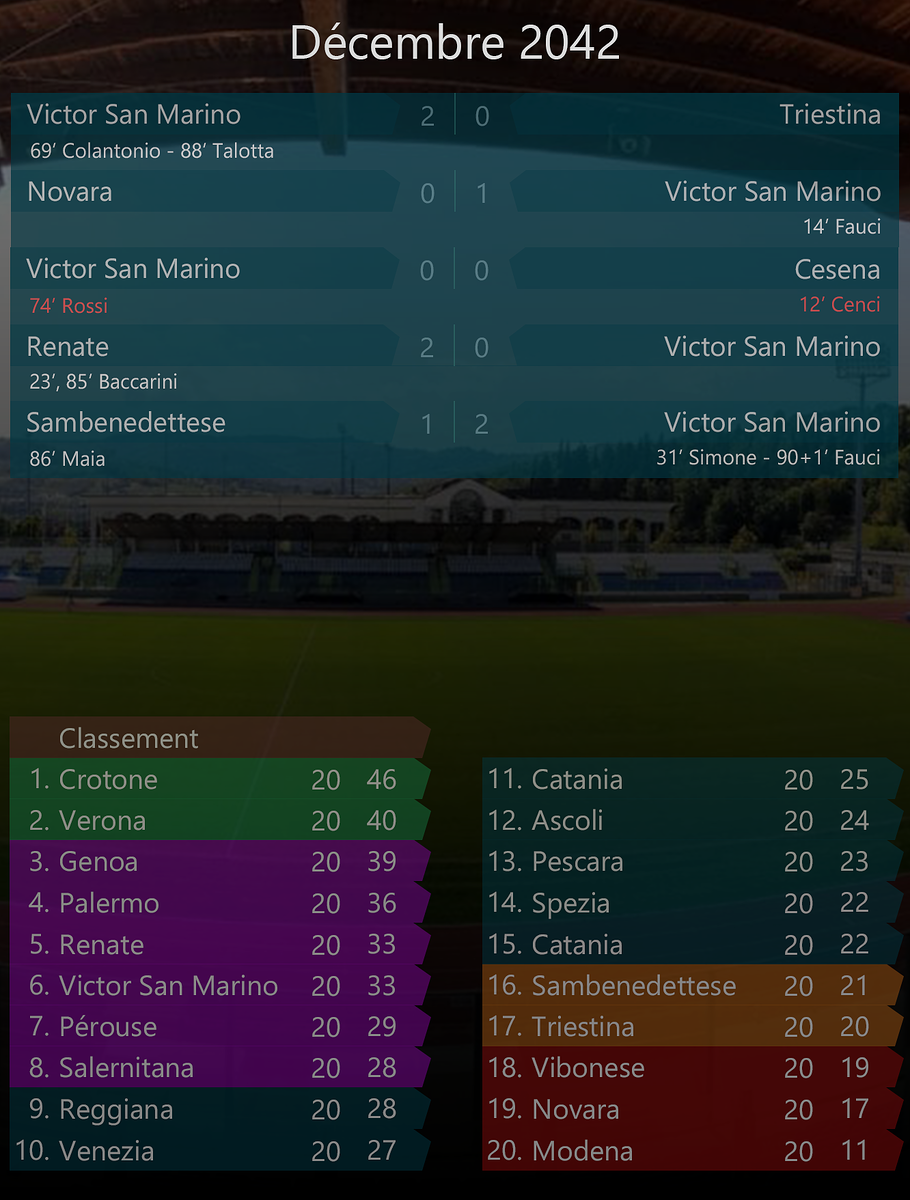Open the Novara vs Victor San Marino result

point(455,208)
